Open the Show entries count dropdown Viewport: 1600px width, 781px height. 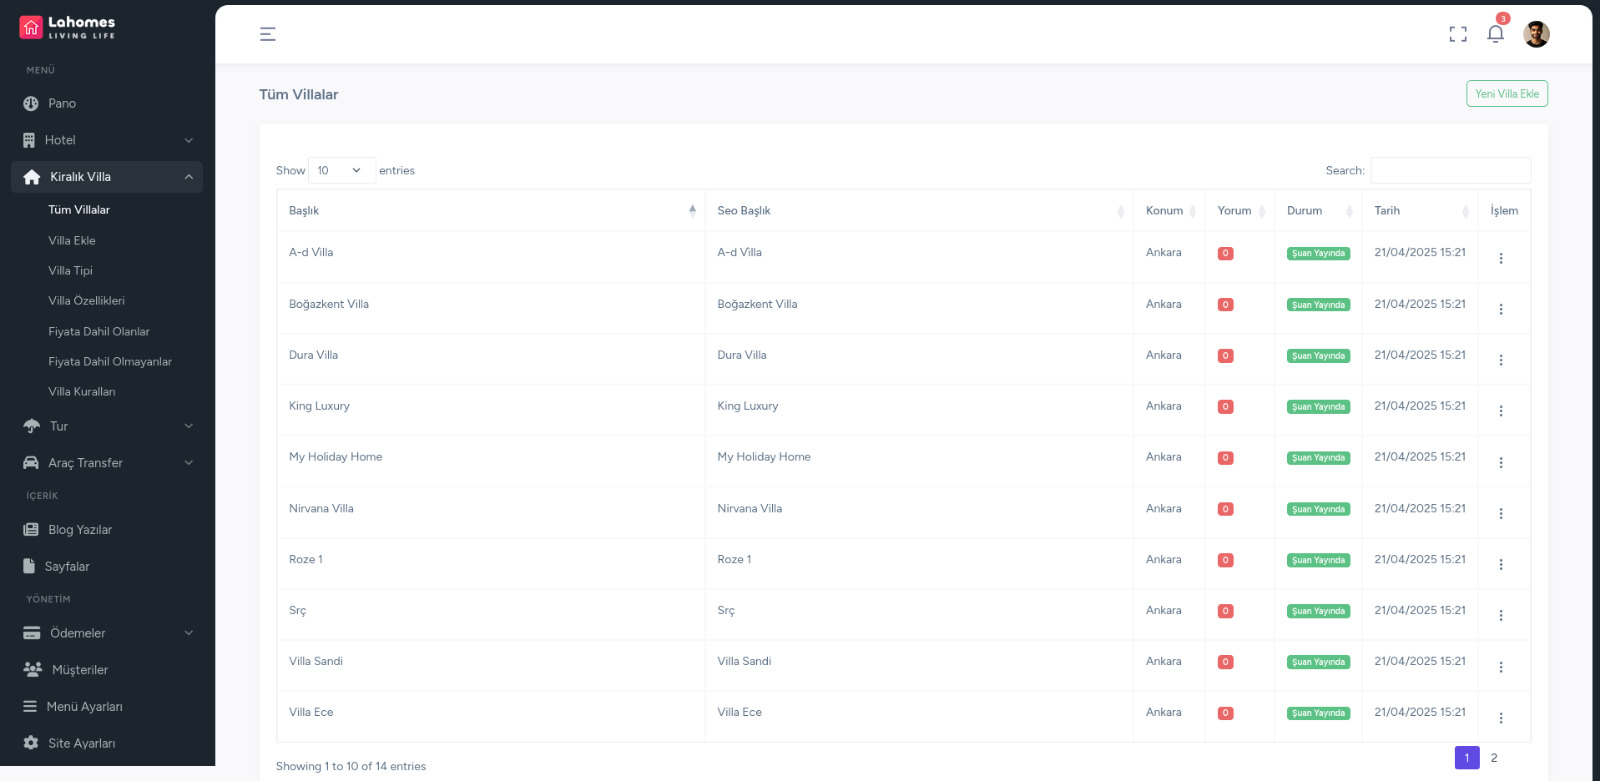coord(342,170)
